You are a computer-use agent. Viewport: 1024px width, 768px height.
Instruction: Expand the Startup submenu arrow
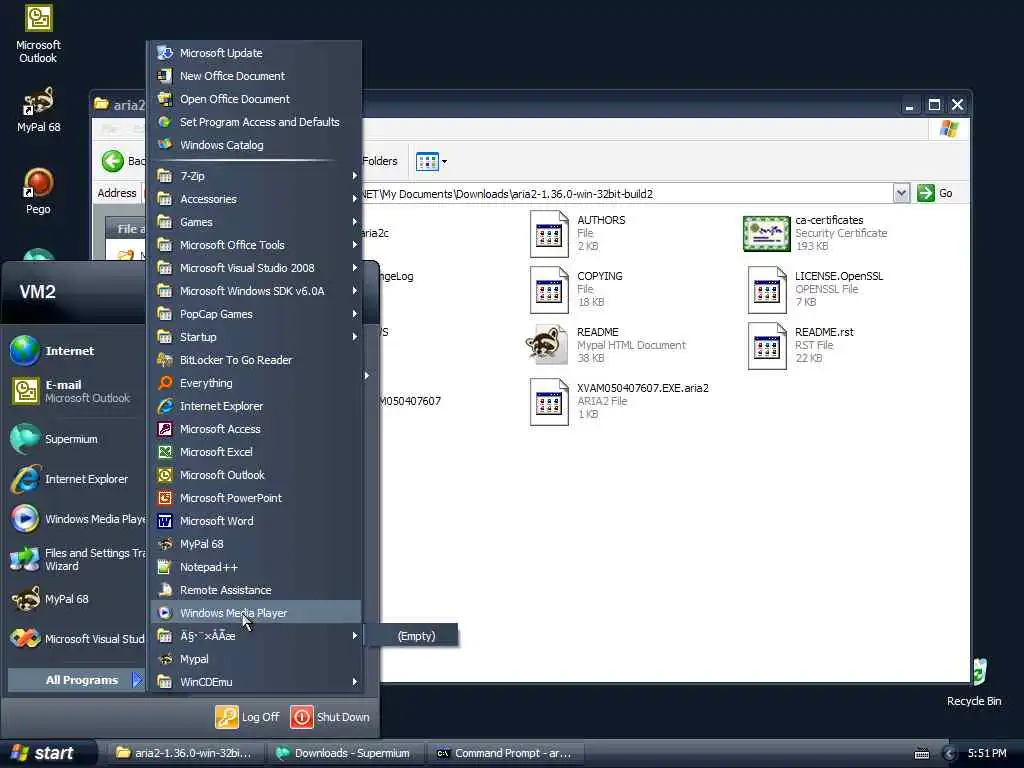[355, 337]
